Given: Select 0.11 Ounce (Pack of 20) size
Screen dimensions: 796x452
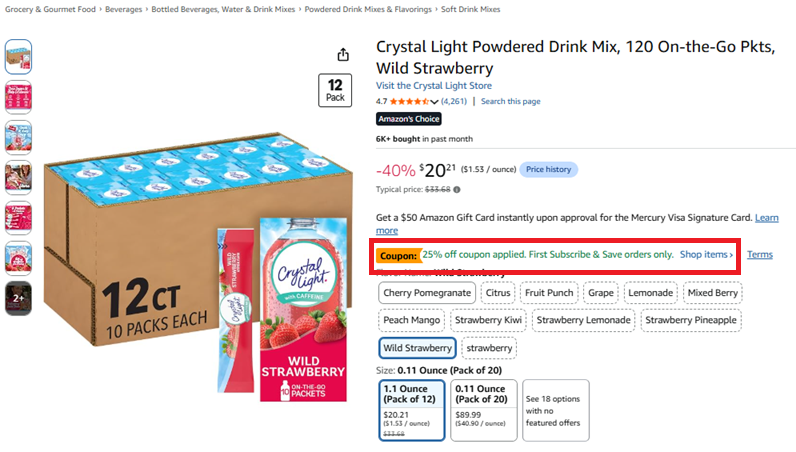Looking at the screenshot, I should (484, 410).
